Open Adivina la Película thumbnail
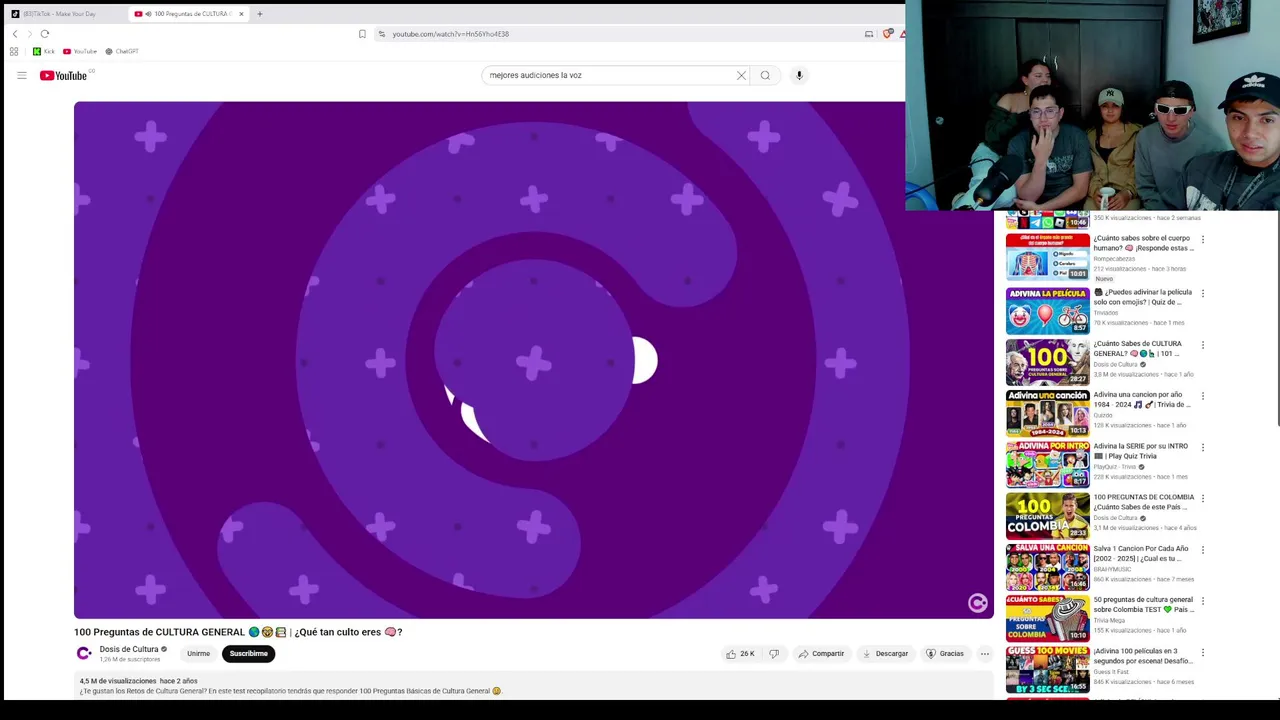This screenshot has height=720, width=1280. point(1047,310)
